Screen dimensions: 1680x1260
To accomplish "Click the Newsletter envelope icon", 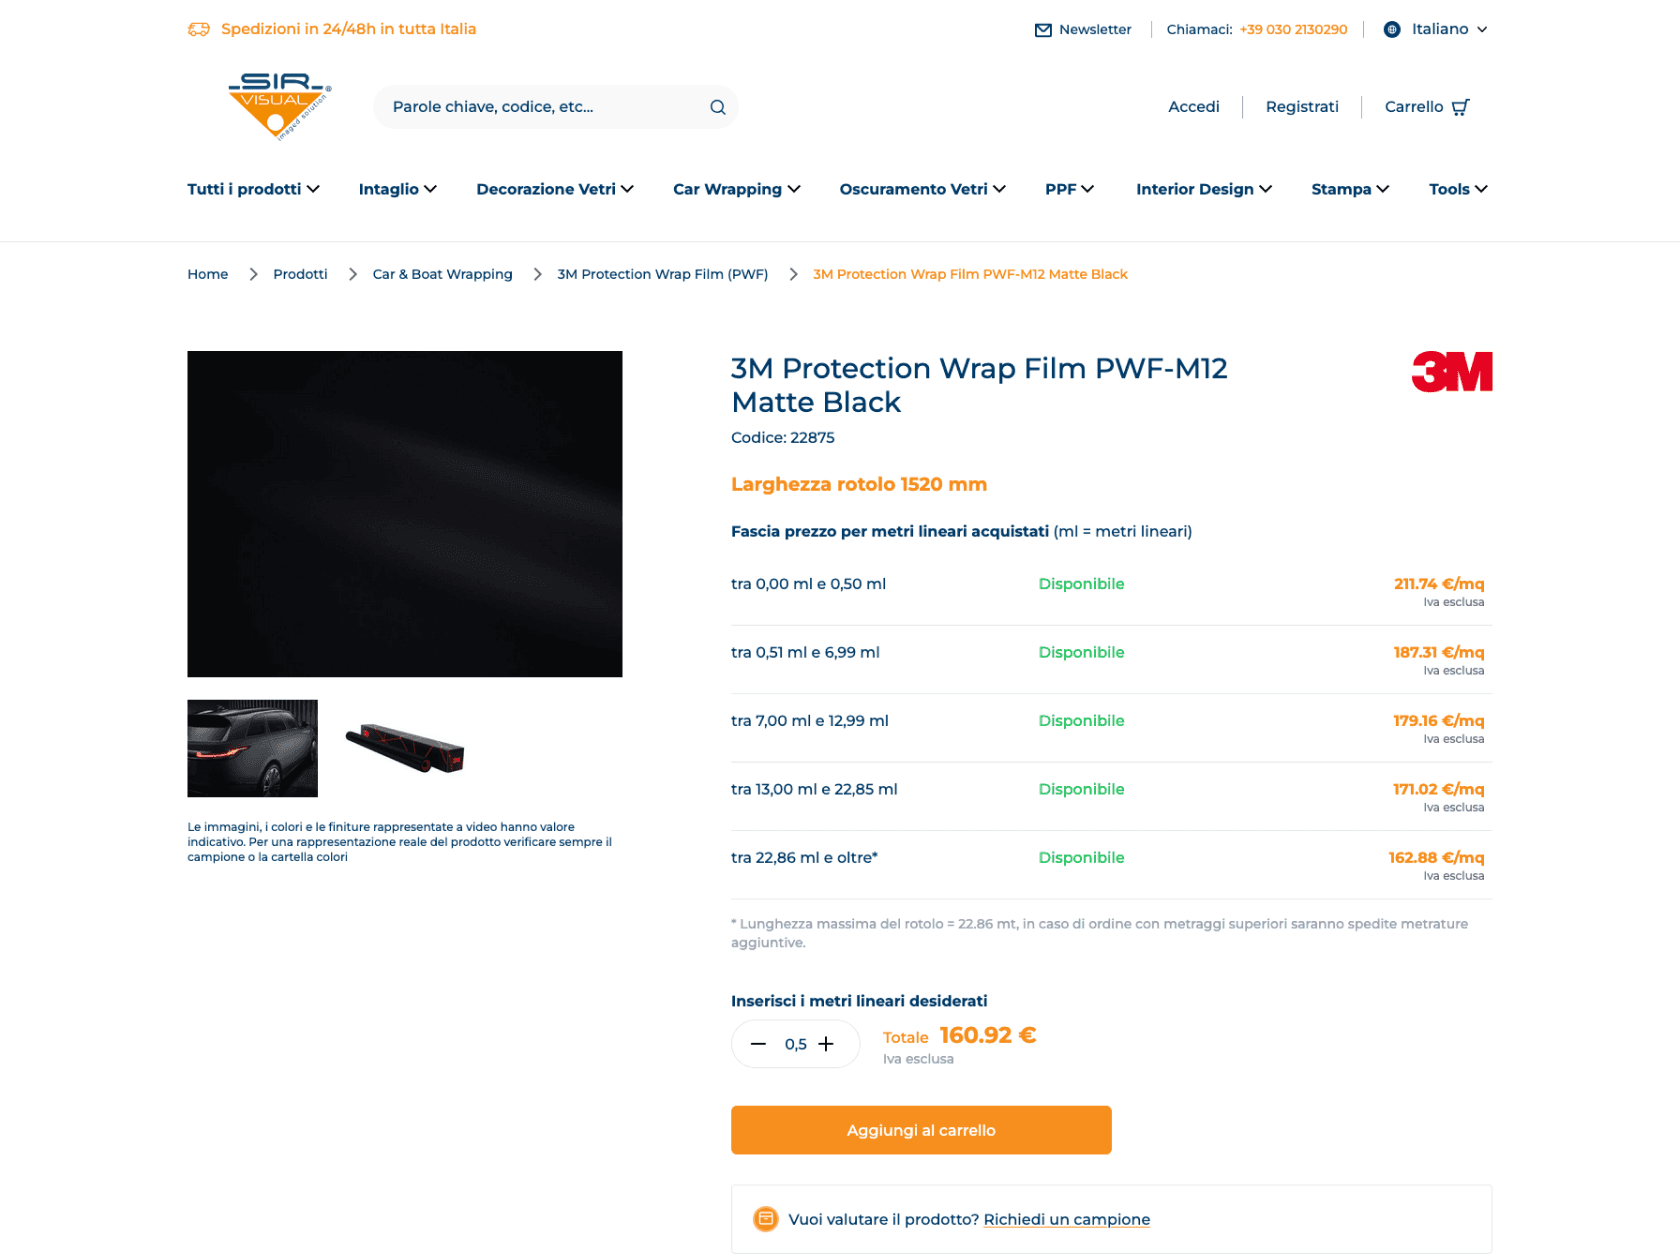I will (x=1043, y=30).
